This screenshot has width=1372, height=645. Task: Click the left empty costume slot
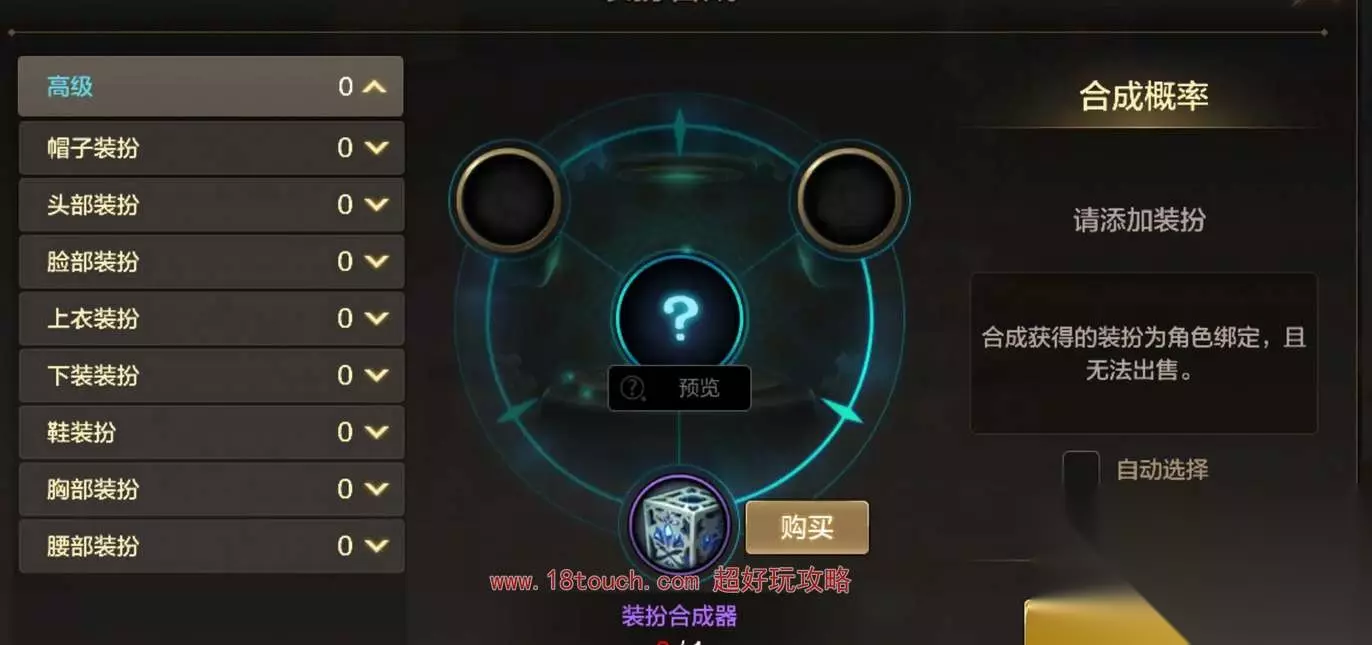[x=507, y=199]
